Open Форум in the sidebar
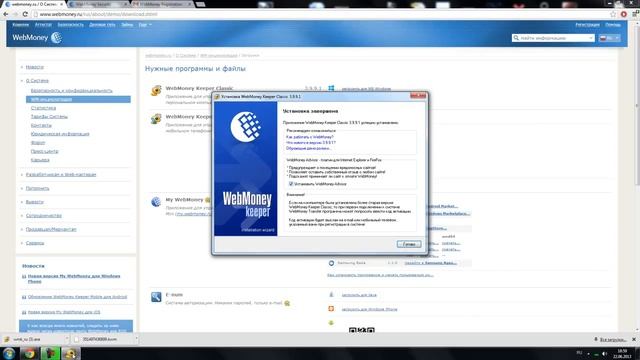Screen dimensions: 640x360 coord(38,143)
